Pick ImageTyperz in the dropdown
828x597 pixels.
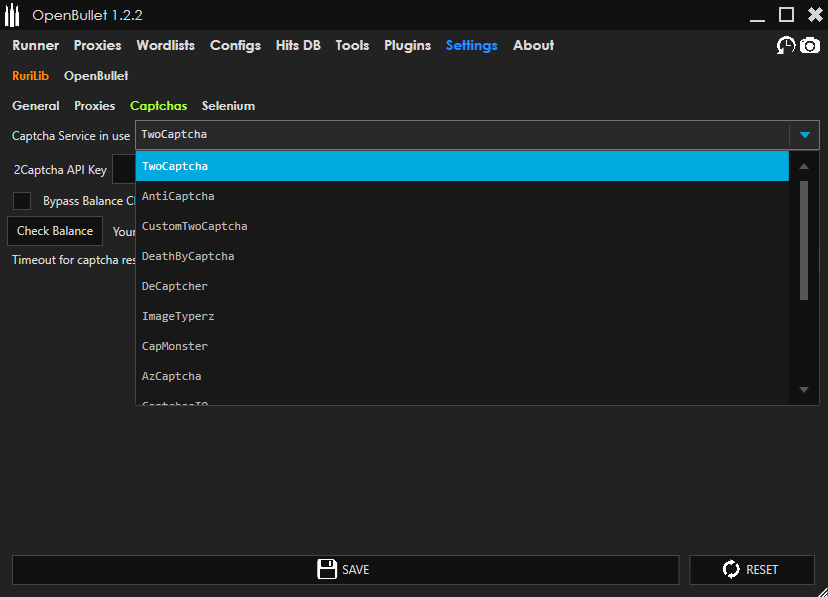[x=462, y=317]
